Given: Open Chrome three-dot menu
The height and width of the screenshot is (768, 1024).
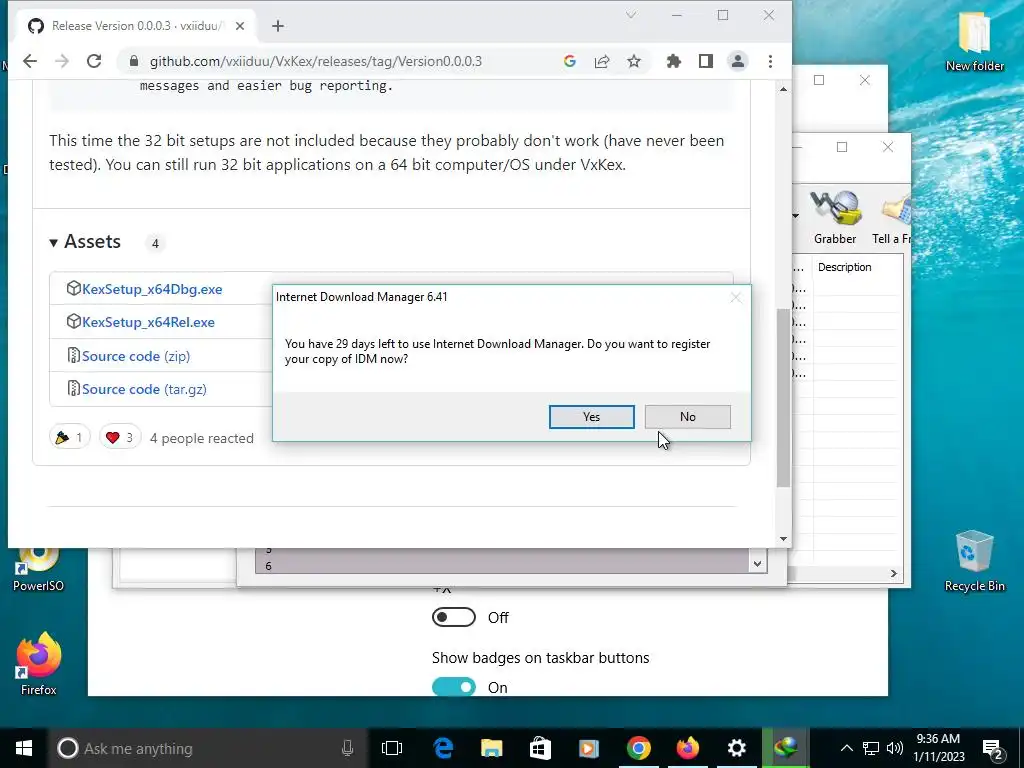Looking at the screenshot, I should tap(771, 61).
